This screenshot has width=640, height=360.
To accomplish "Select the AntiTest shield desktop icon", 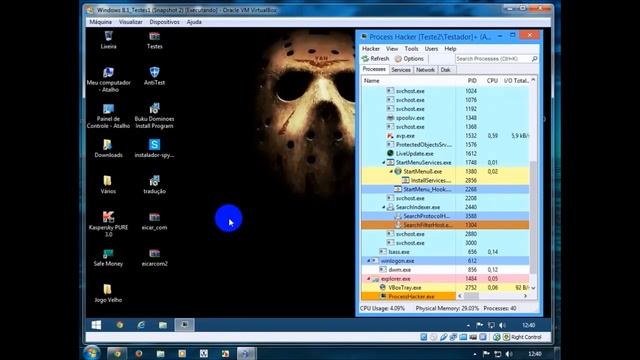I will click(154, 76).
